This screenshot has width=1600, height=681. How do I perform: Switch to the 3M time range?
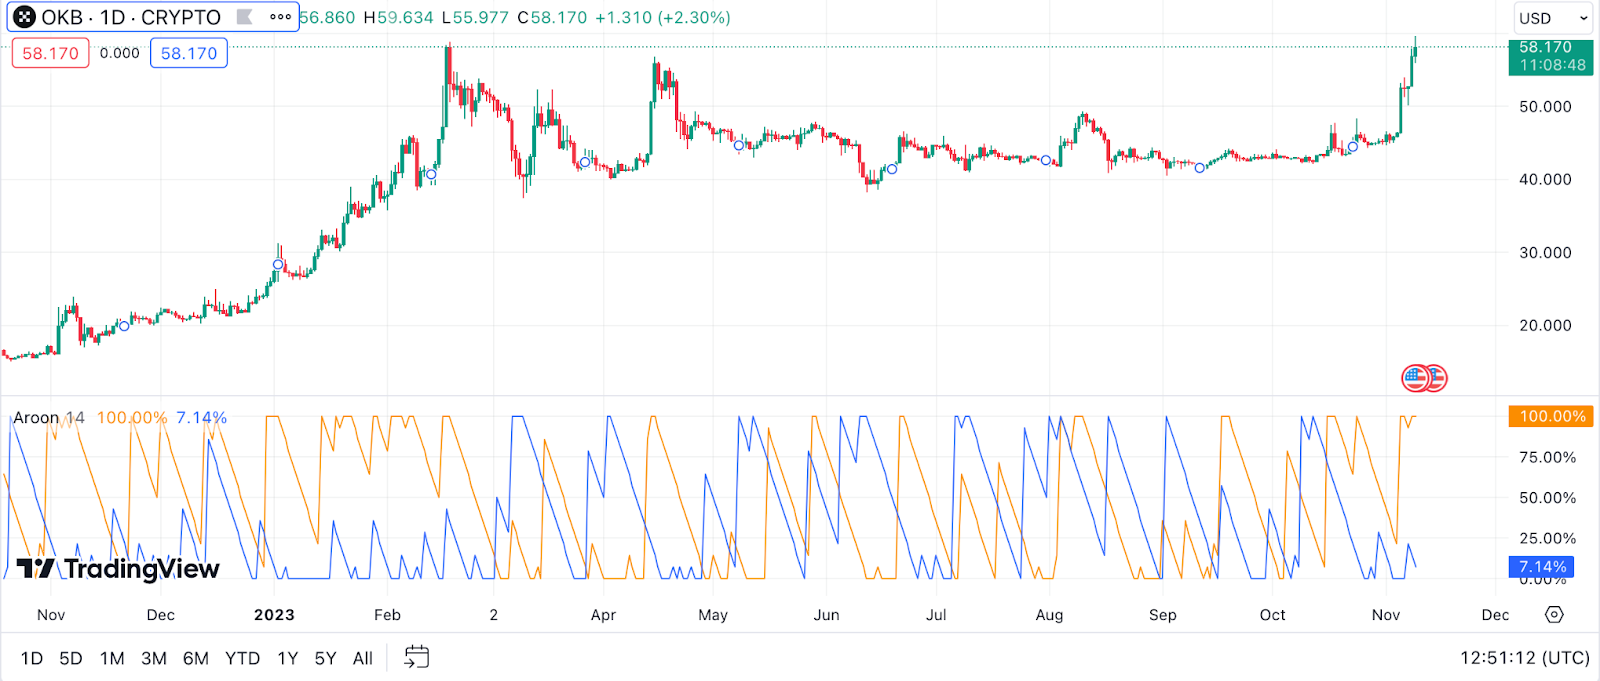click(x=154, y=658)
